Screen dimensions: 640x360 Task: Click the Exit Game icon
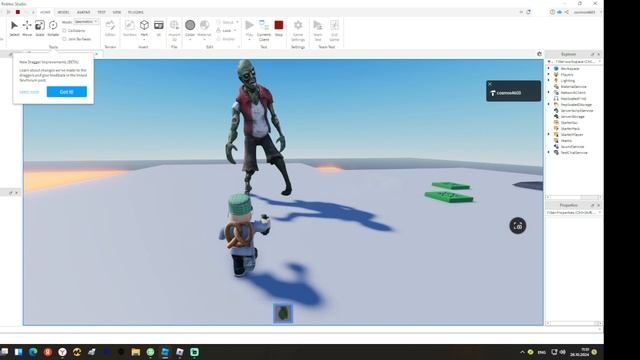coord(334,25)
